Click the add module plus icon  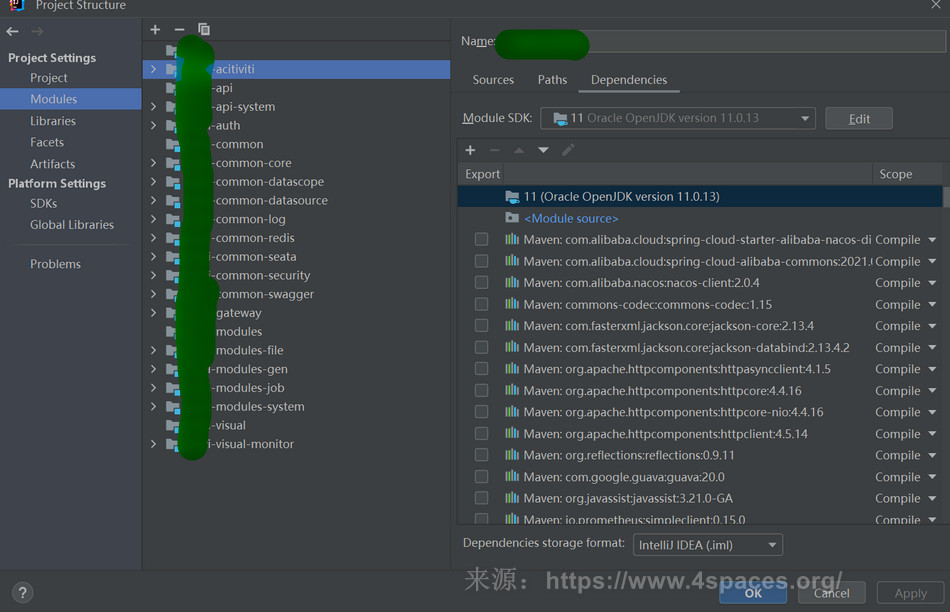click(155, 30)
